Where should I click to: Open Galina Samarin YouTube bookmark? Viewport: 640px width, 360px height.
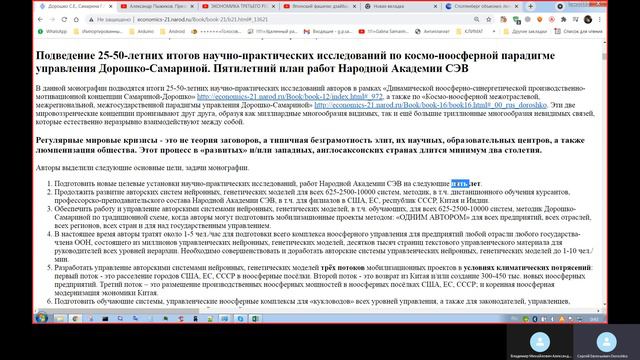pos(384,31)
